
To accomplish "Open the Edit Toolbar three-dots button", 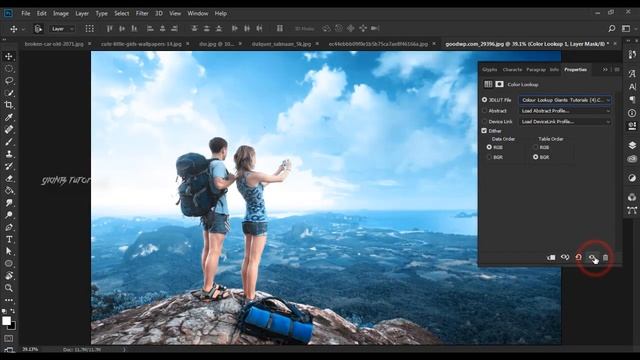I will (x=9, y=300).
